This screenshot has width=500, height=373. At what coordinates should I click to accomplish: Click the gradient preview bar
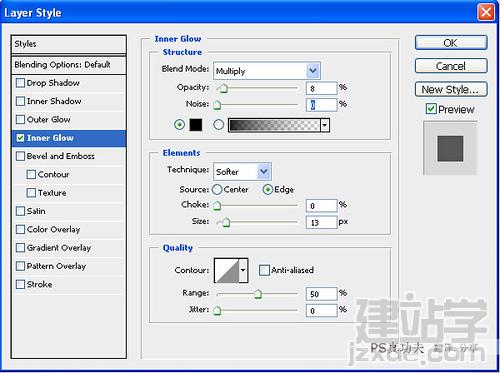coord(274,125)
